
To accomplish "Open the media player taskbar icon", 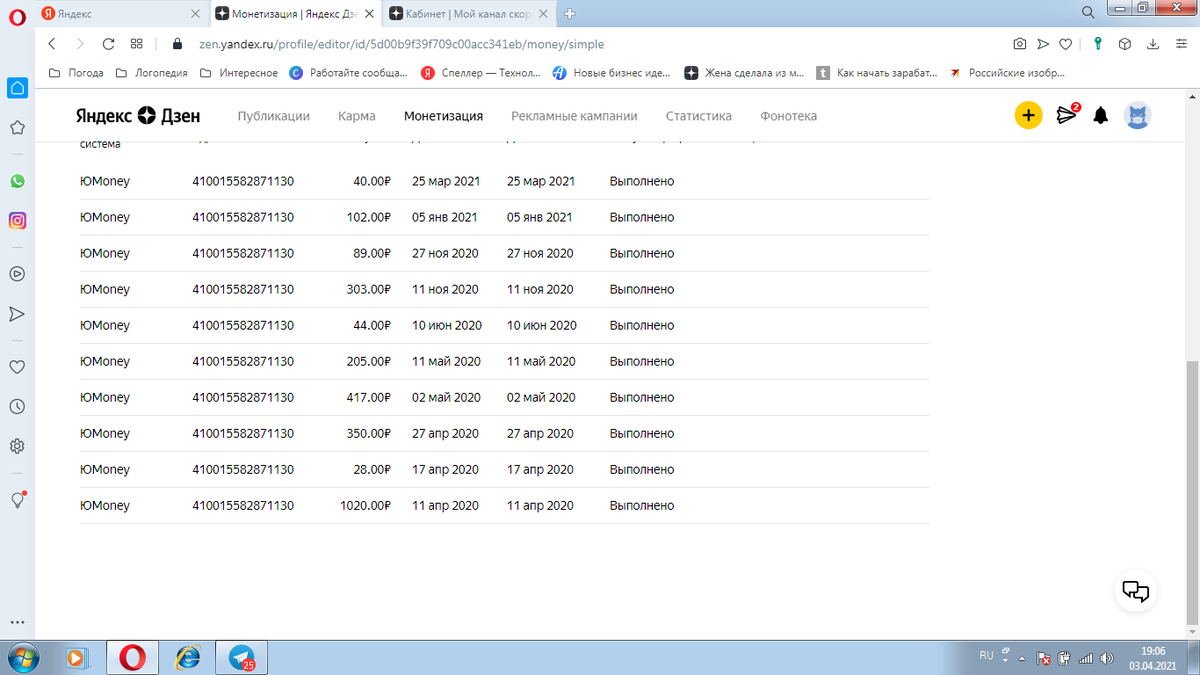I will (x=77, y=658).
